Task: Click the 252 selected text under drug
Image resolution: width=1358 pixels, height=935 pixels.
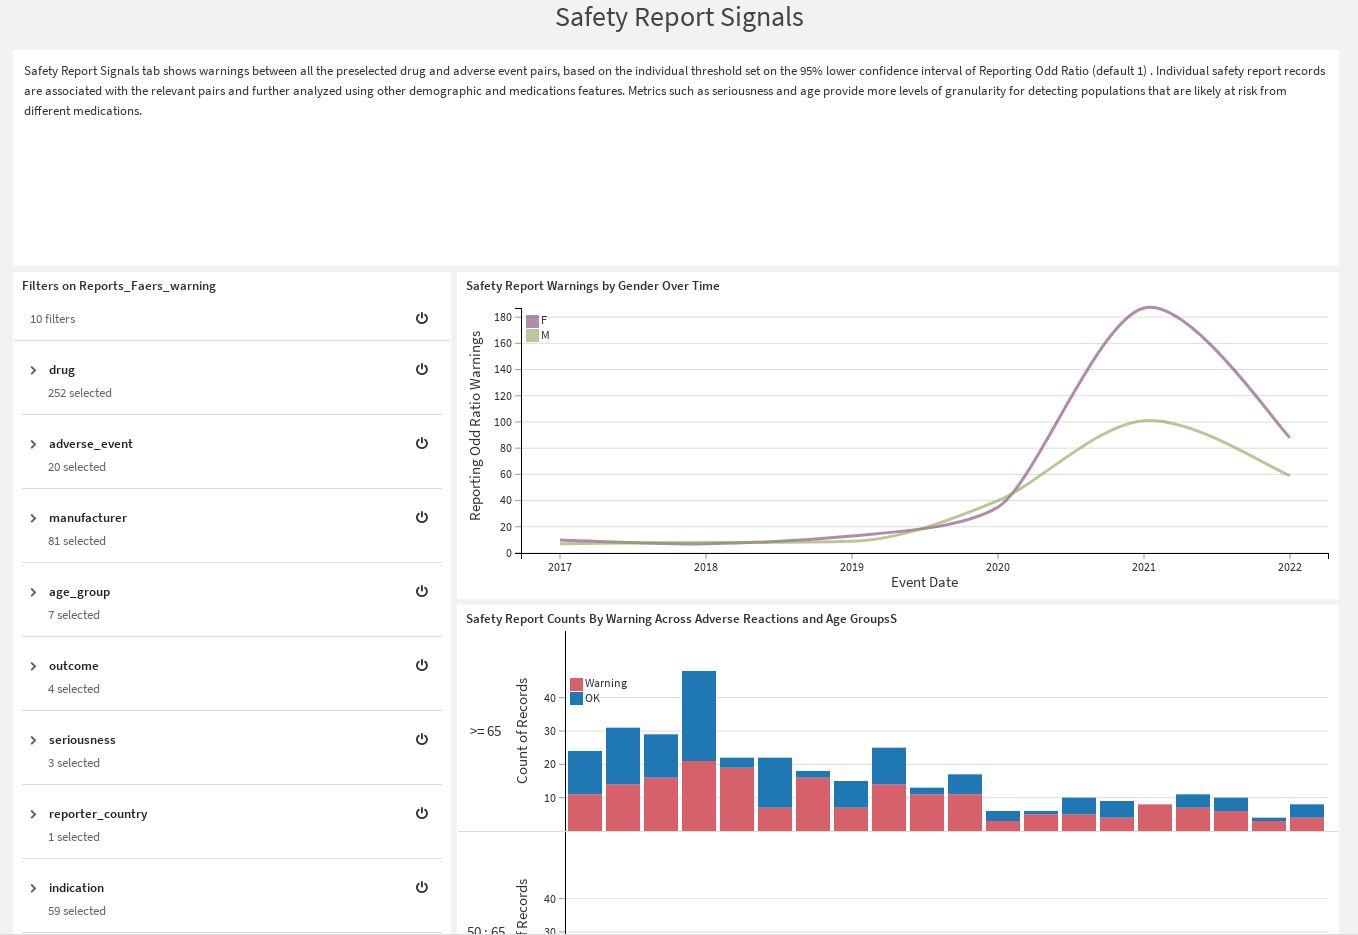Action: (80, 393)
